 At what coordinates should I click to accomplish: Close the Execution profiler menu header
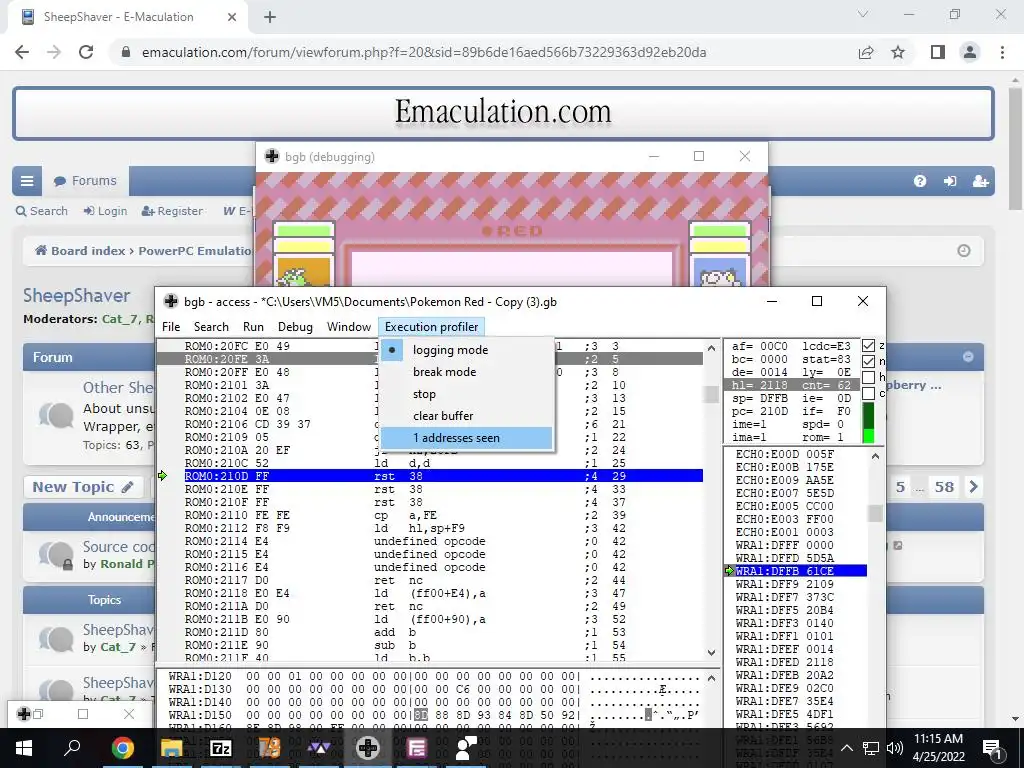(431, 327)
